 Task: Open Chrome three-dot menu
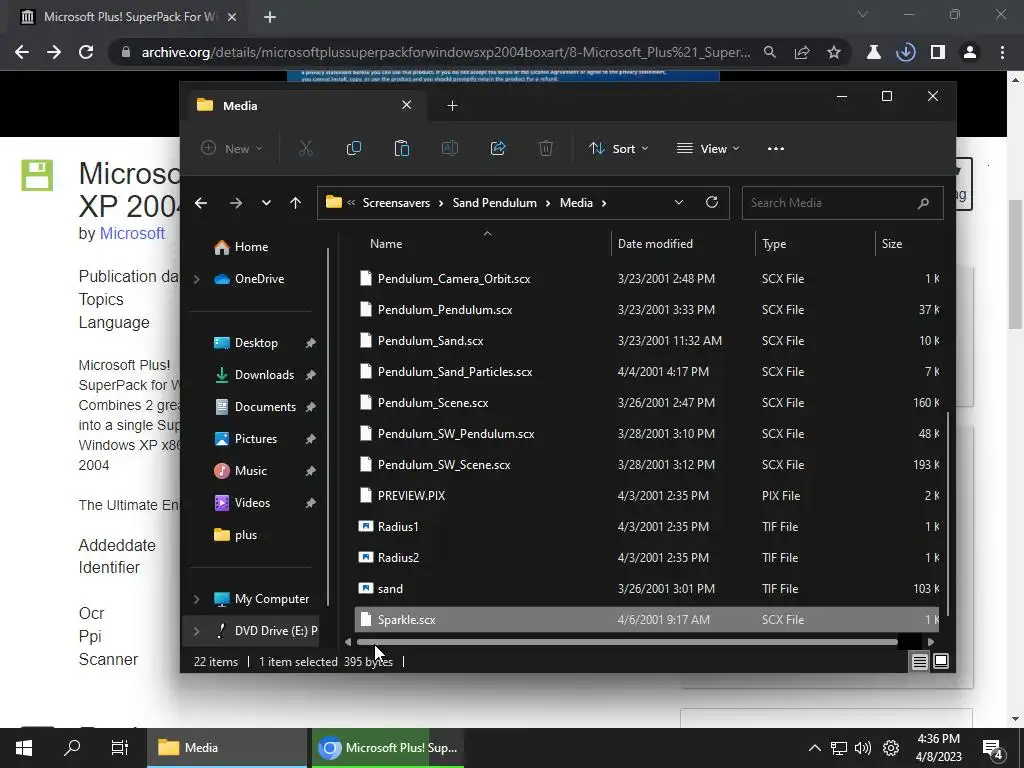tap(1002, 52)
